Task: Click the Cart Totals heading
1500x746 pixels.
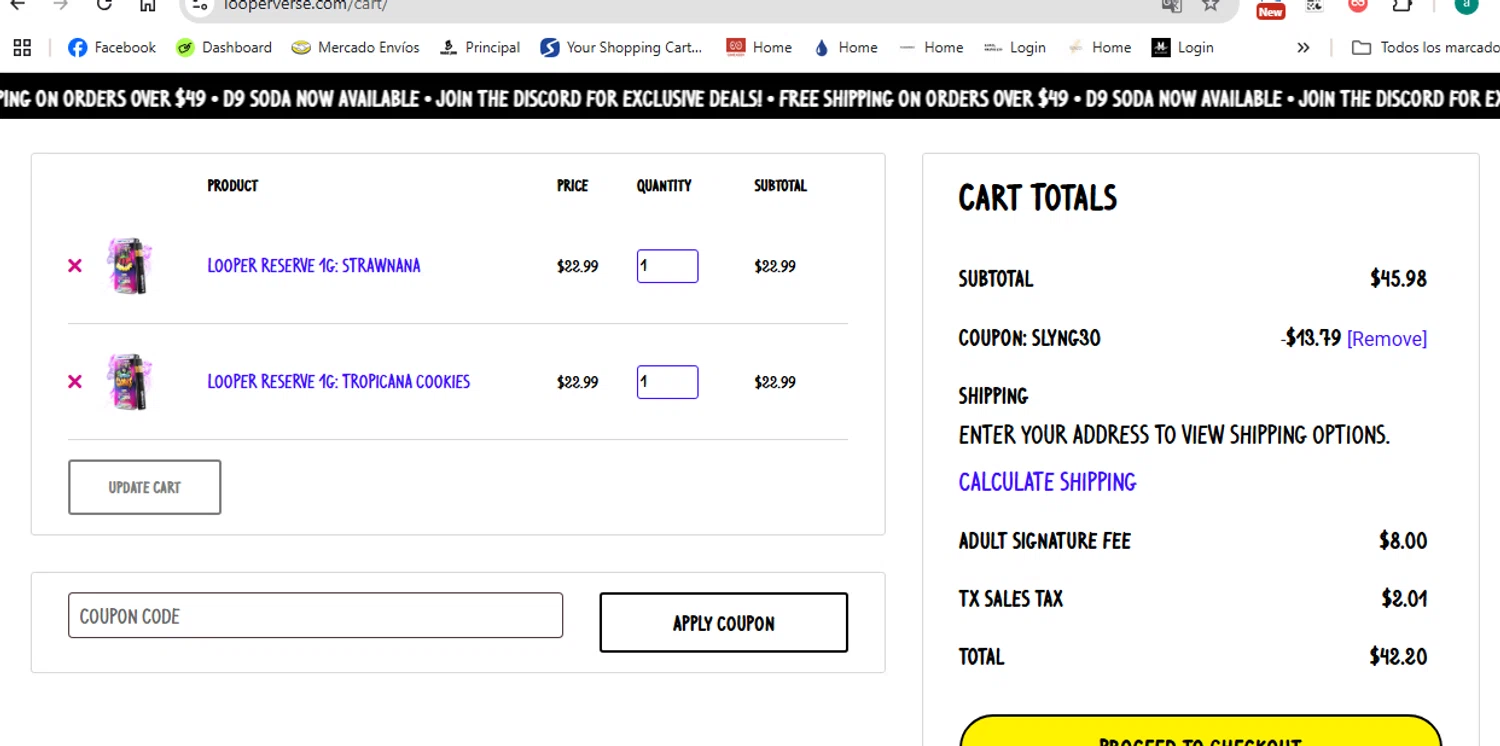Action: (1037, 198)
